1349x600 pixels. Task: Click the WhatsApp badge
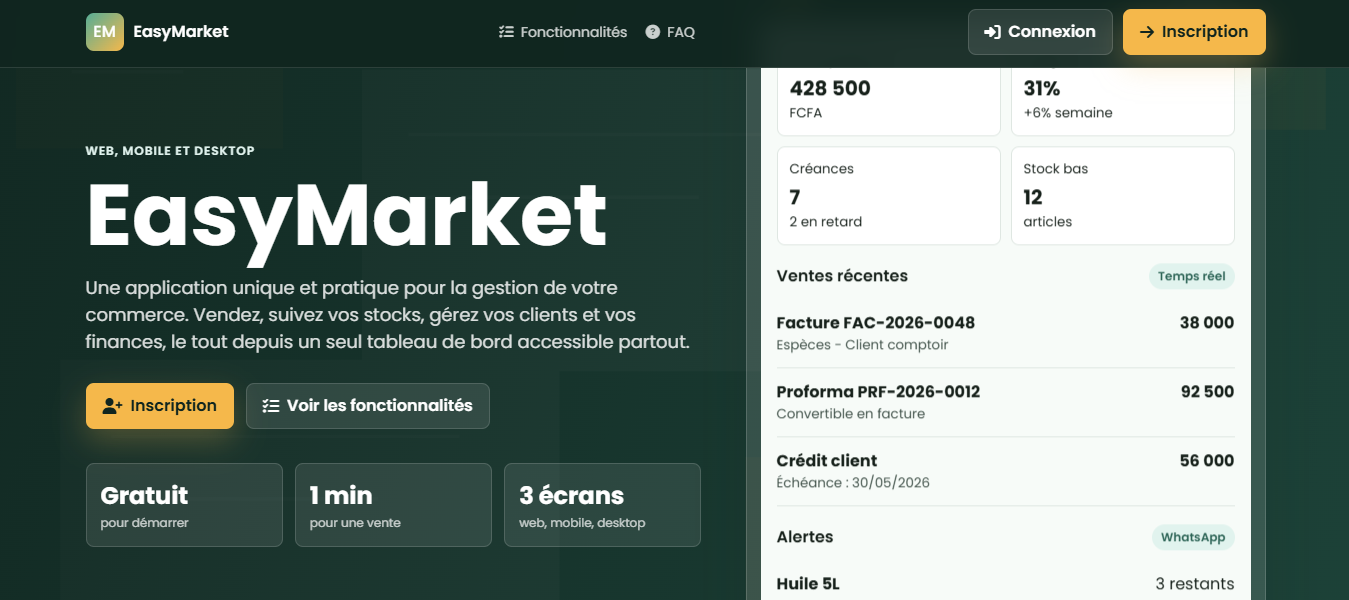[x=1193, y=537]
